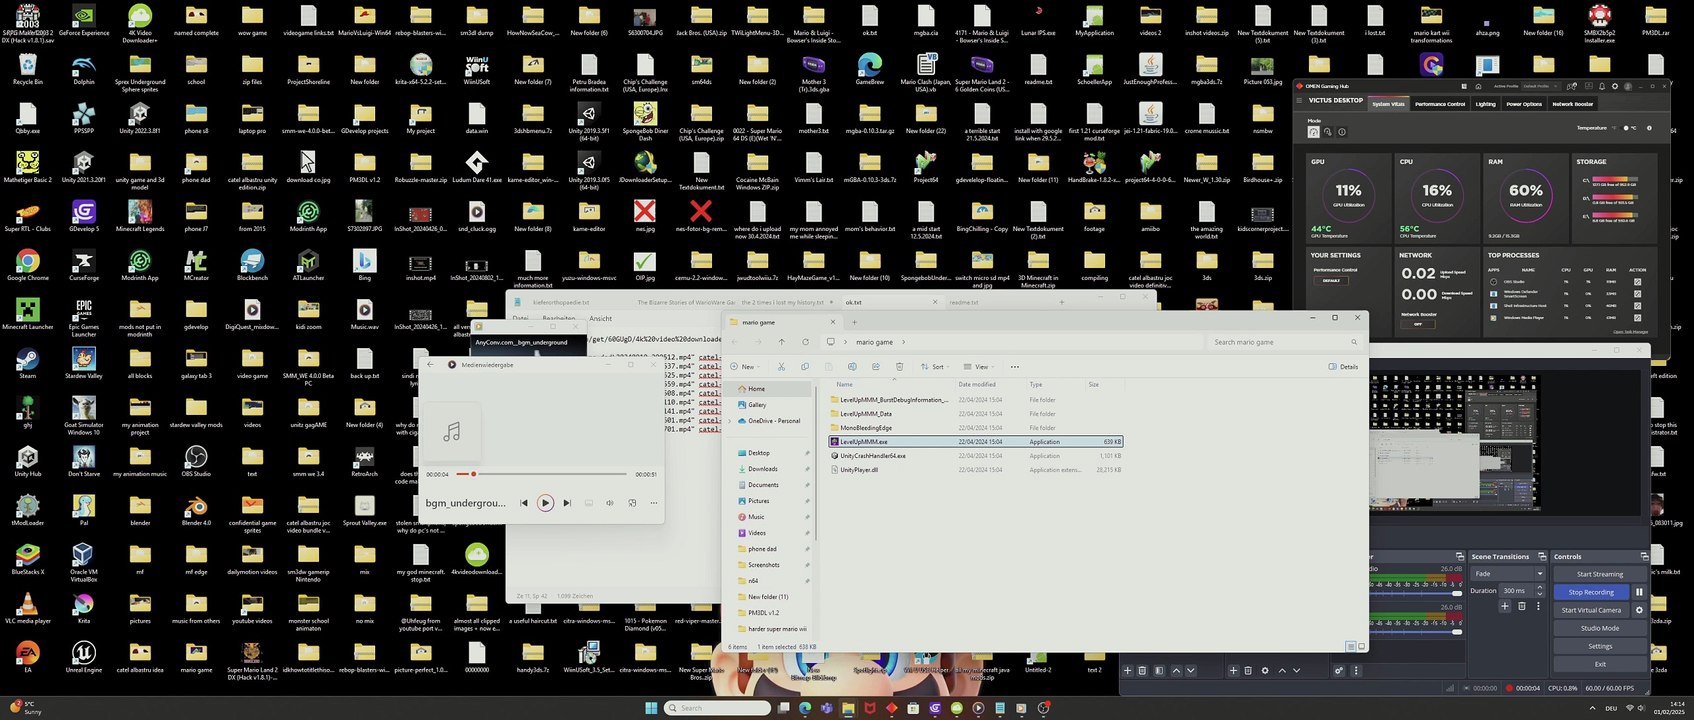1694x720 pixels.
Task: Seek on the media player progress slider
Action: click(542, 474)
